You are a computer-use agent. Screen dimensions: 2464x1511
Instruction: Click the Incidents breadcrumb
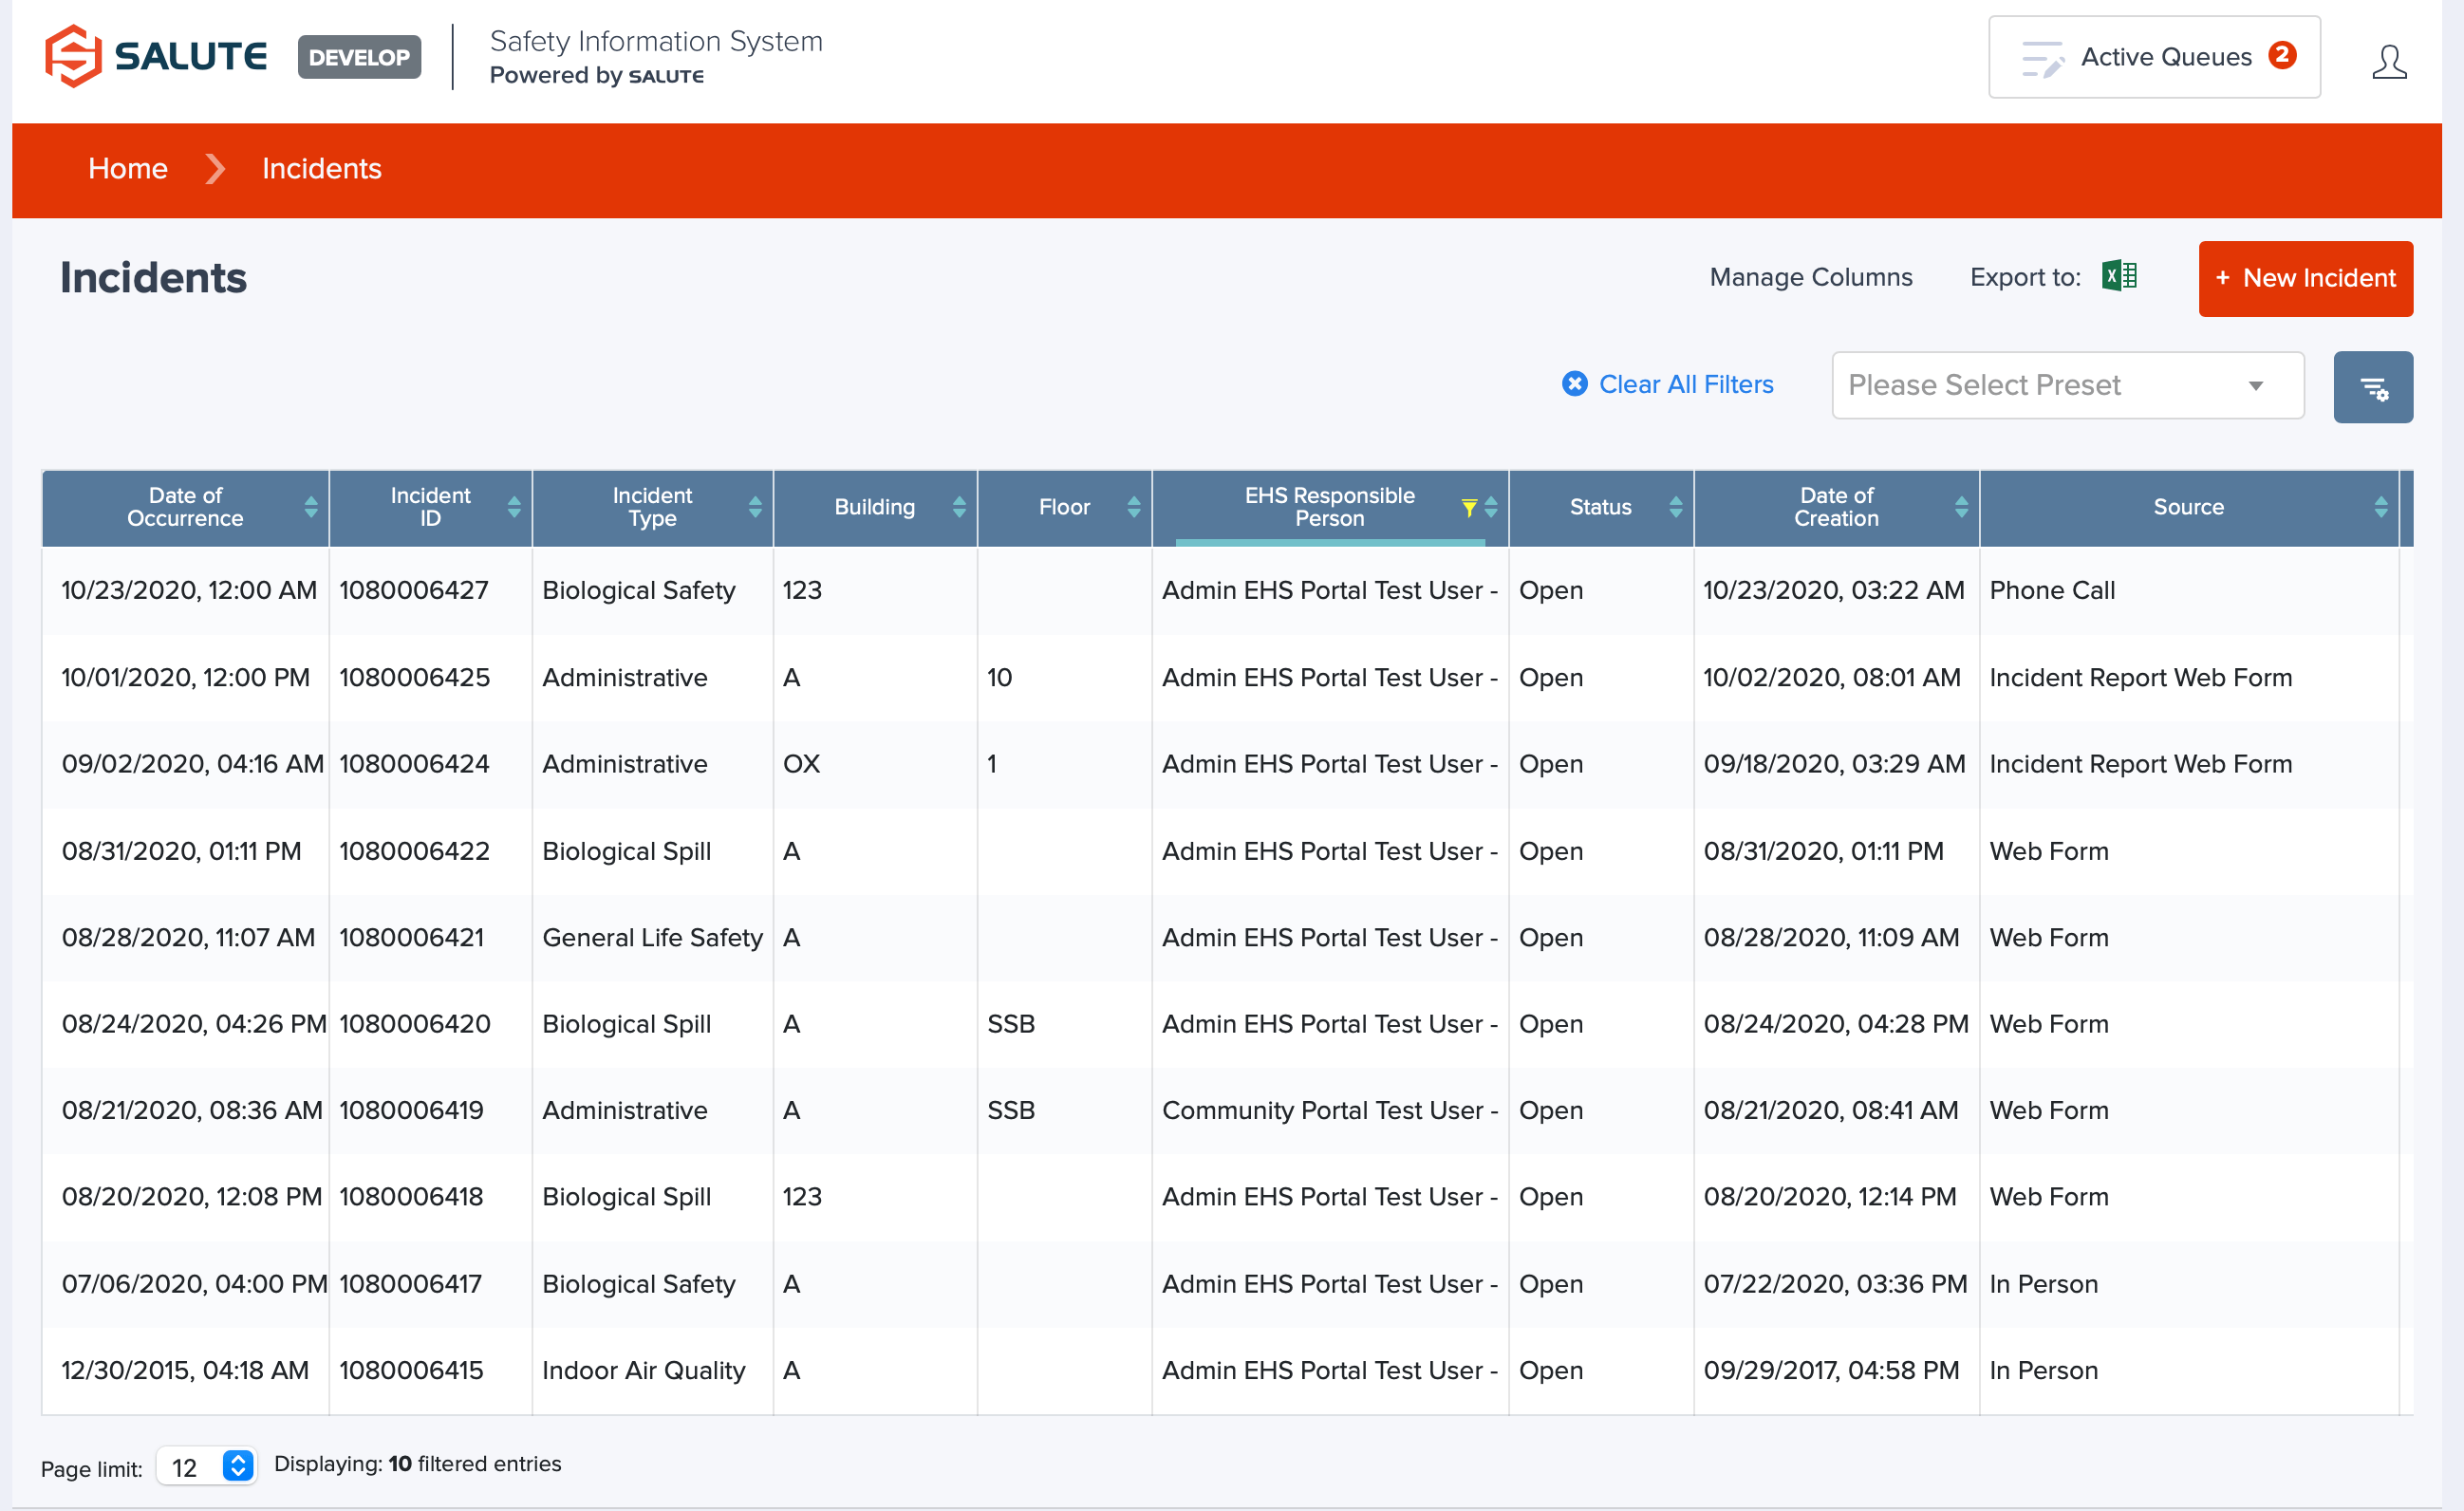click(x=321, y=168)
